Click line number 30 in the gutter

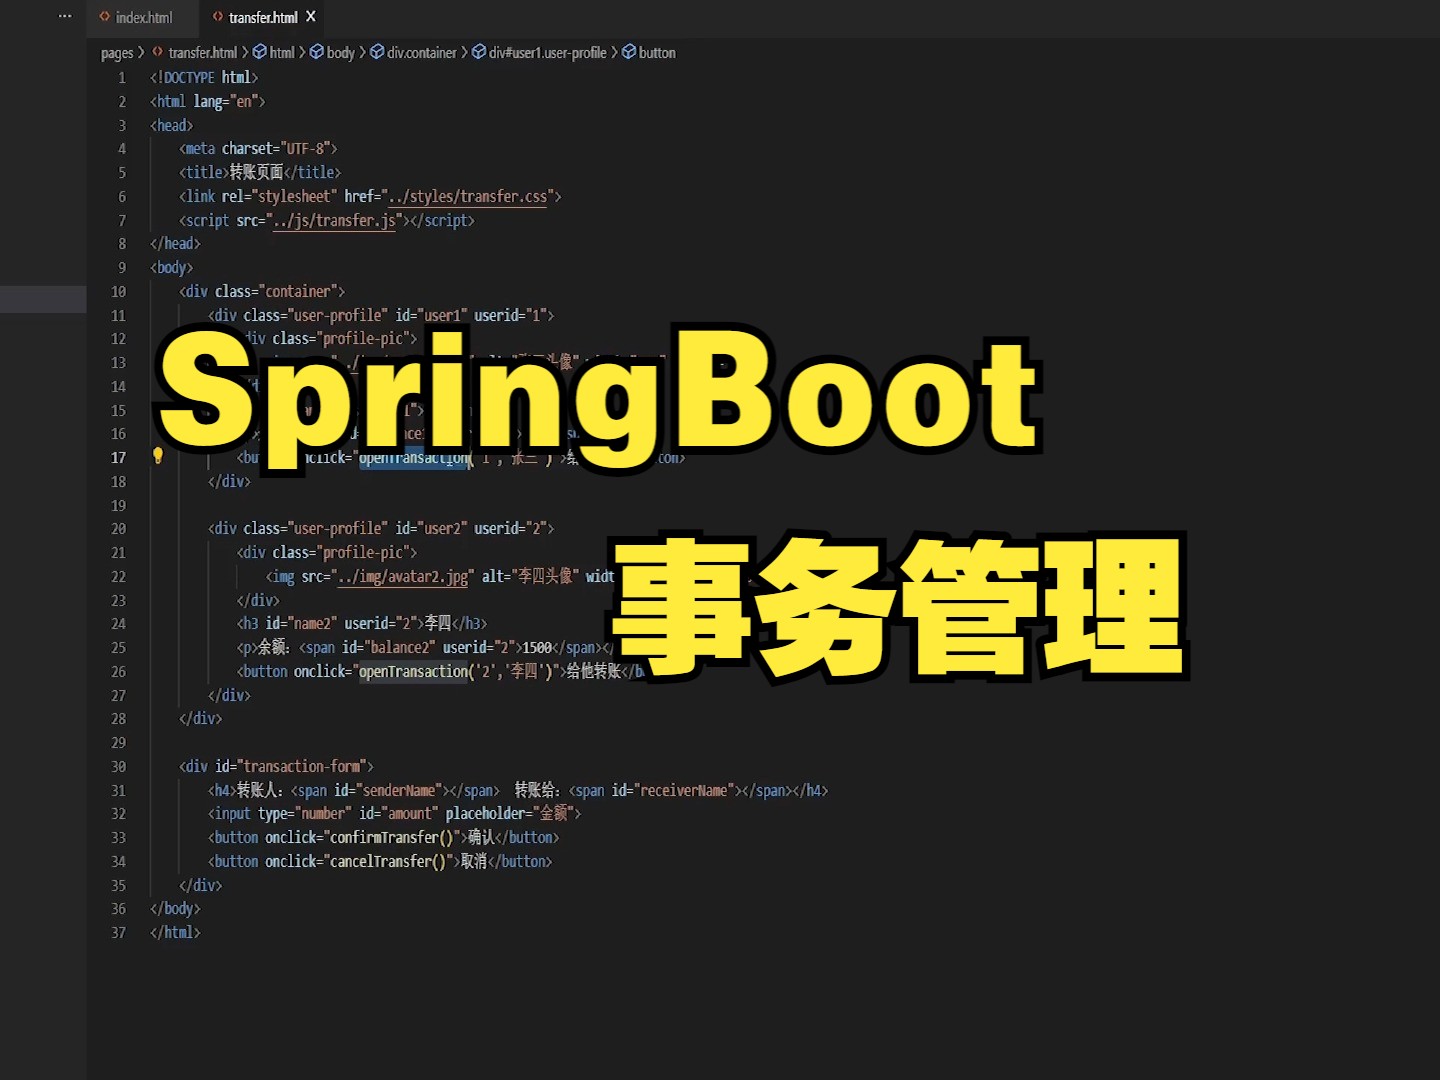click(x=118, y=767)
